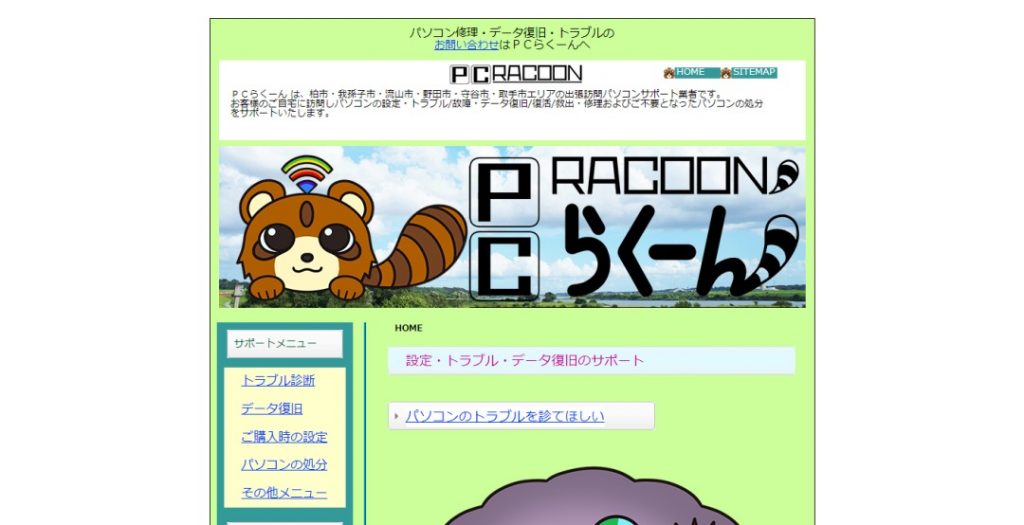The width and height of the screenshot is (1024, 525).
Task: Open トラブル診断 in the support menu
Action: pos(278,381)
